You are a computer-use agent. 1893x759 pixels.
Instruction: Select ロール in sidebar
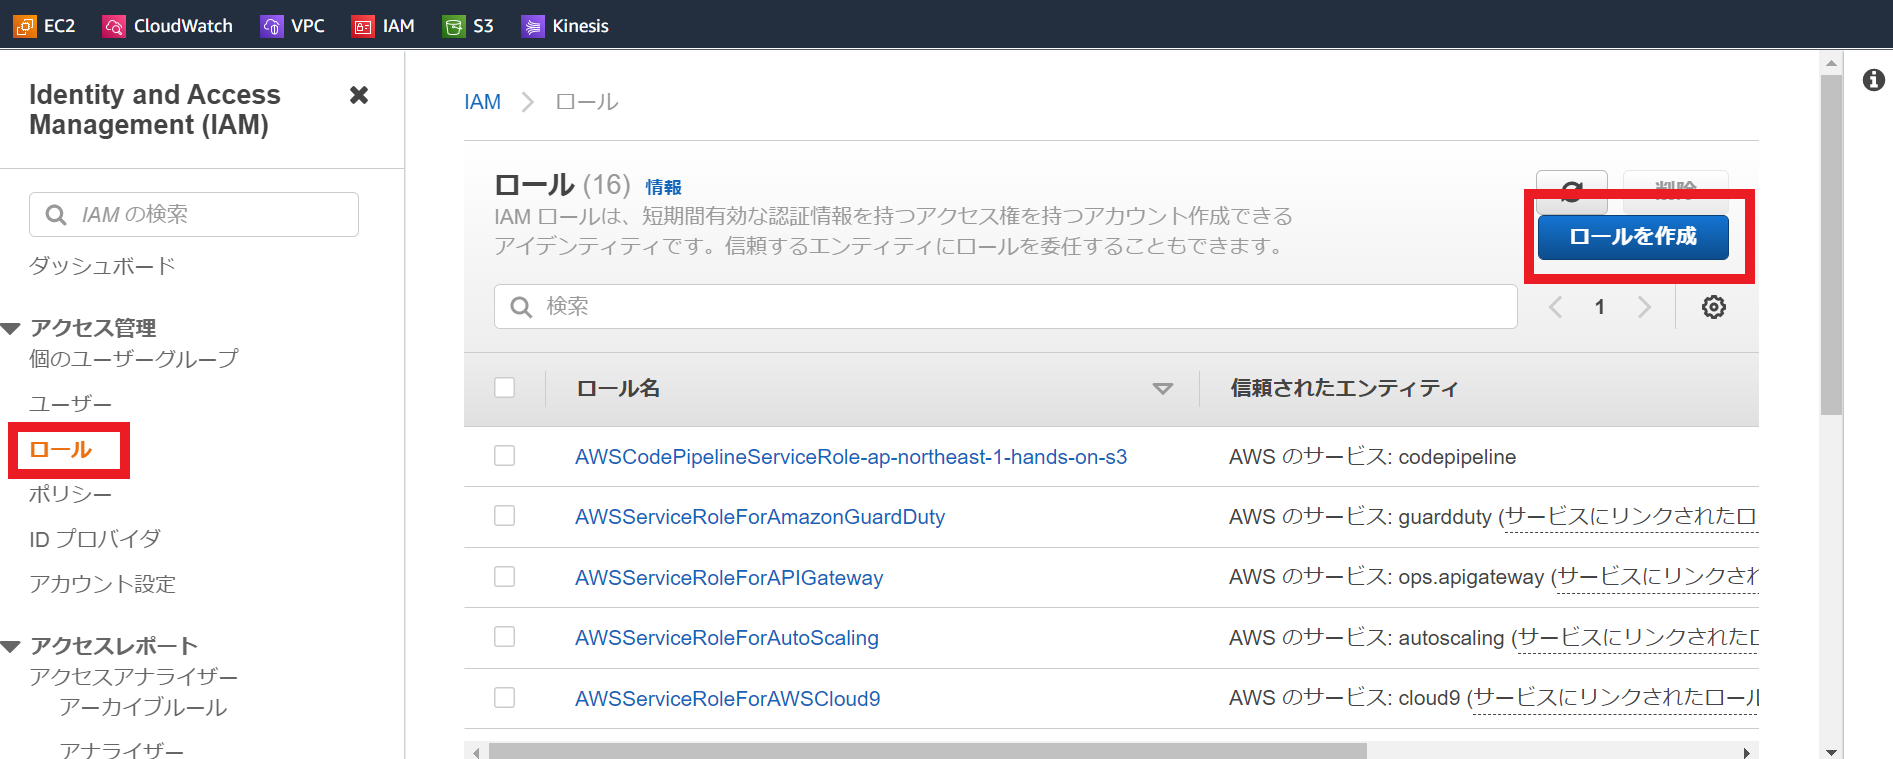(61, 450)
